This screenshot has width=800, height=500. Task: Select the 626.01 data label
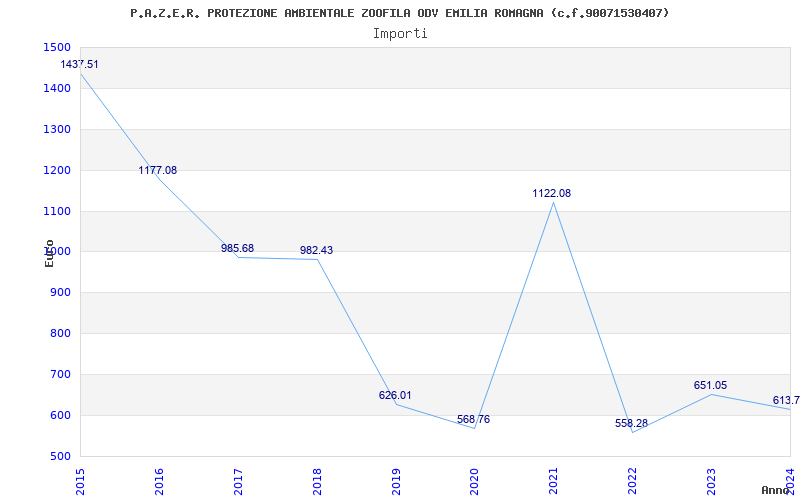395,395
